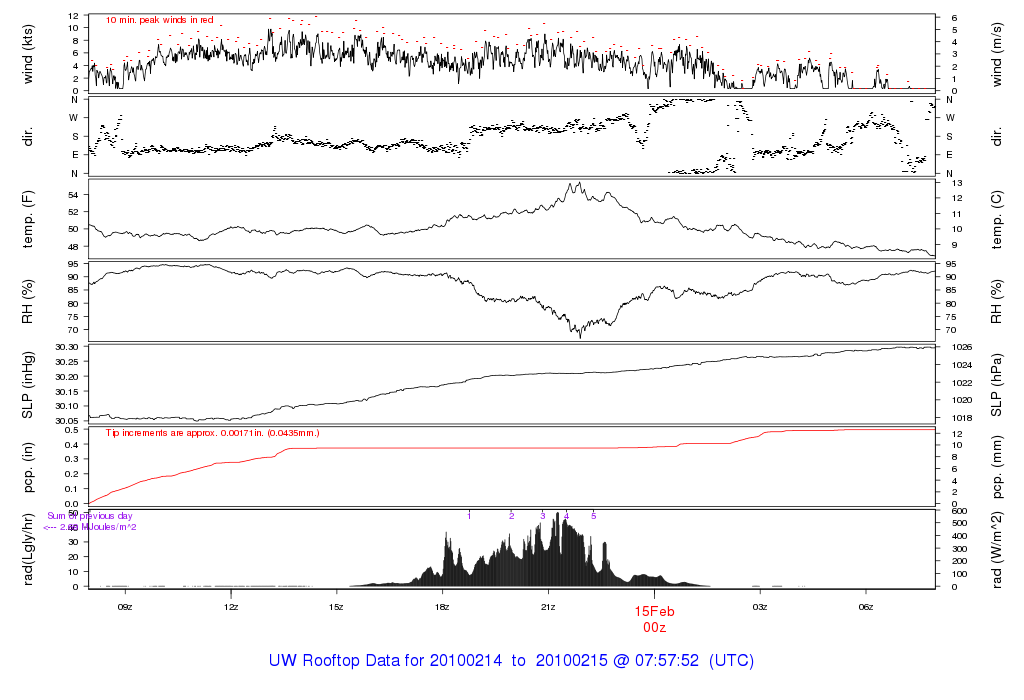Click the '1022' tick on the hPa axis
The height and width of the screenshot is (700, 1024).
[x=963, y=383]
